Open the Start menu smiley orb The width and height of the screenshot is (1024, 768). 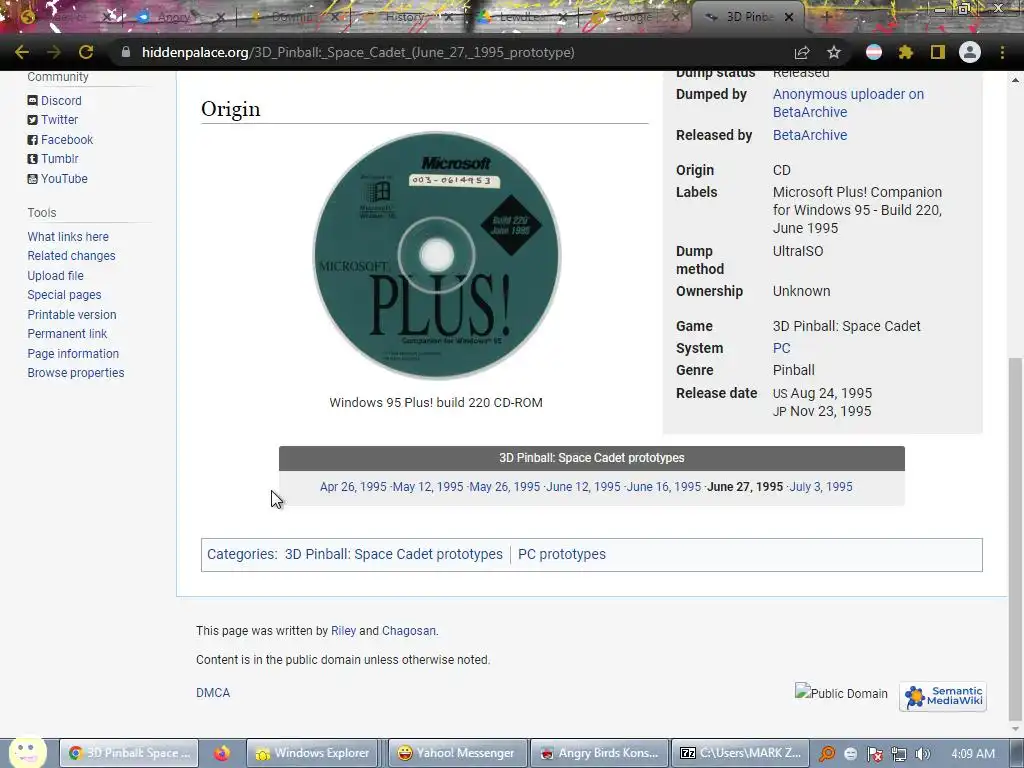[x=27, y=752]
